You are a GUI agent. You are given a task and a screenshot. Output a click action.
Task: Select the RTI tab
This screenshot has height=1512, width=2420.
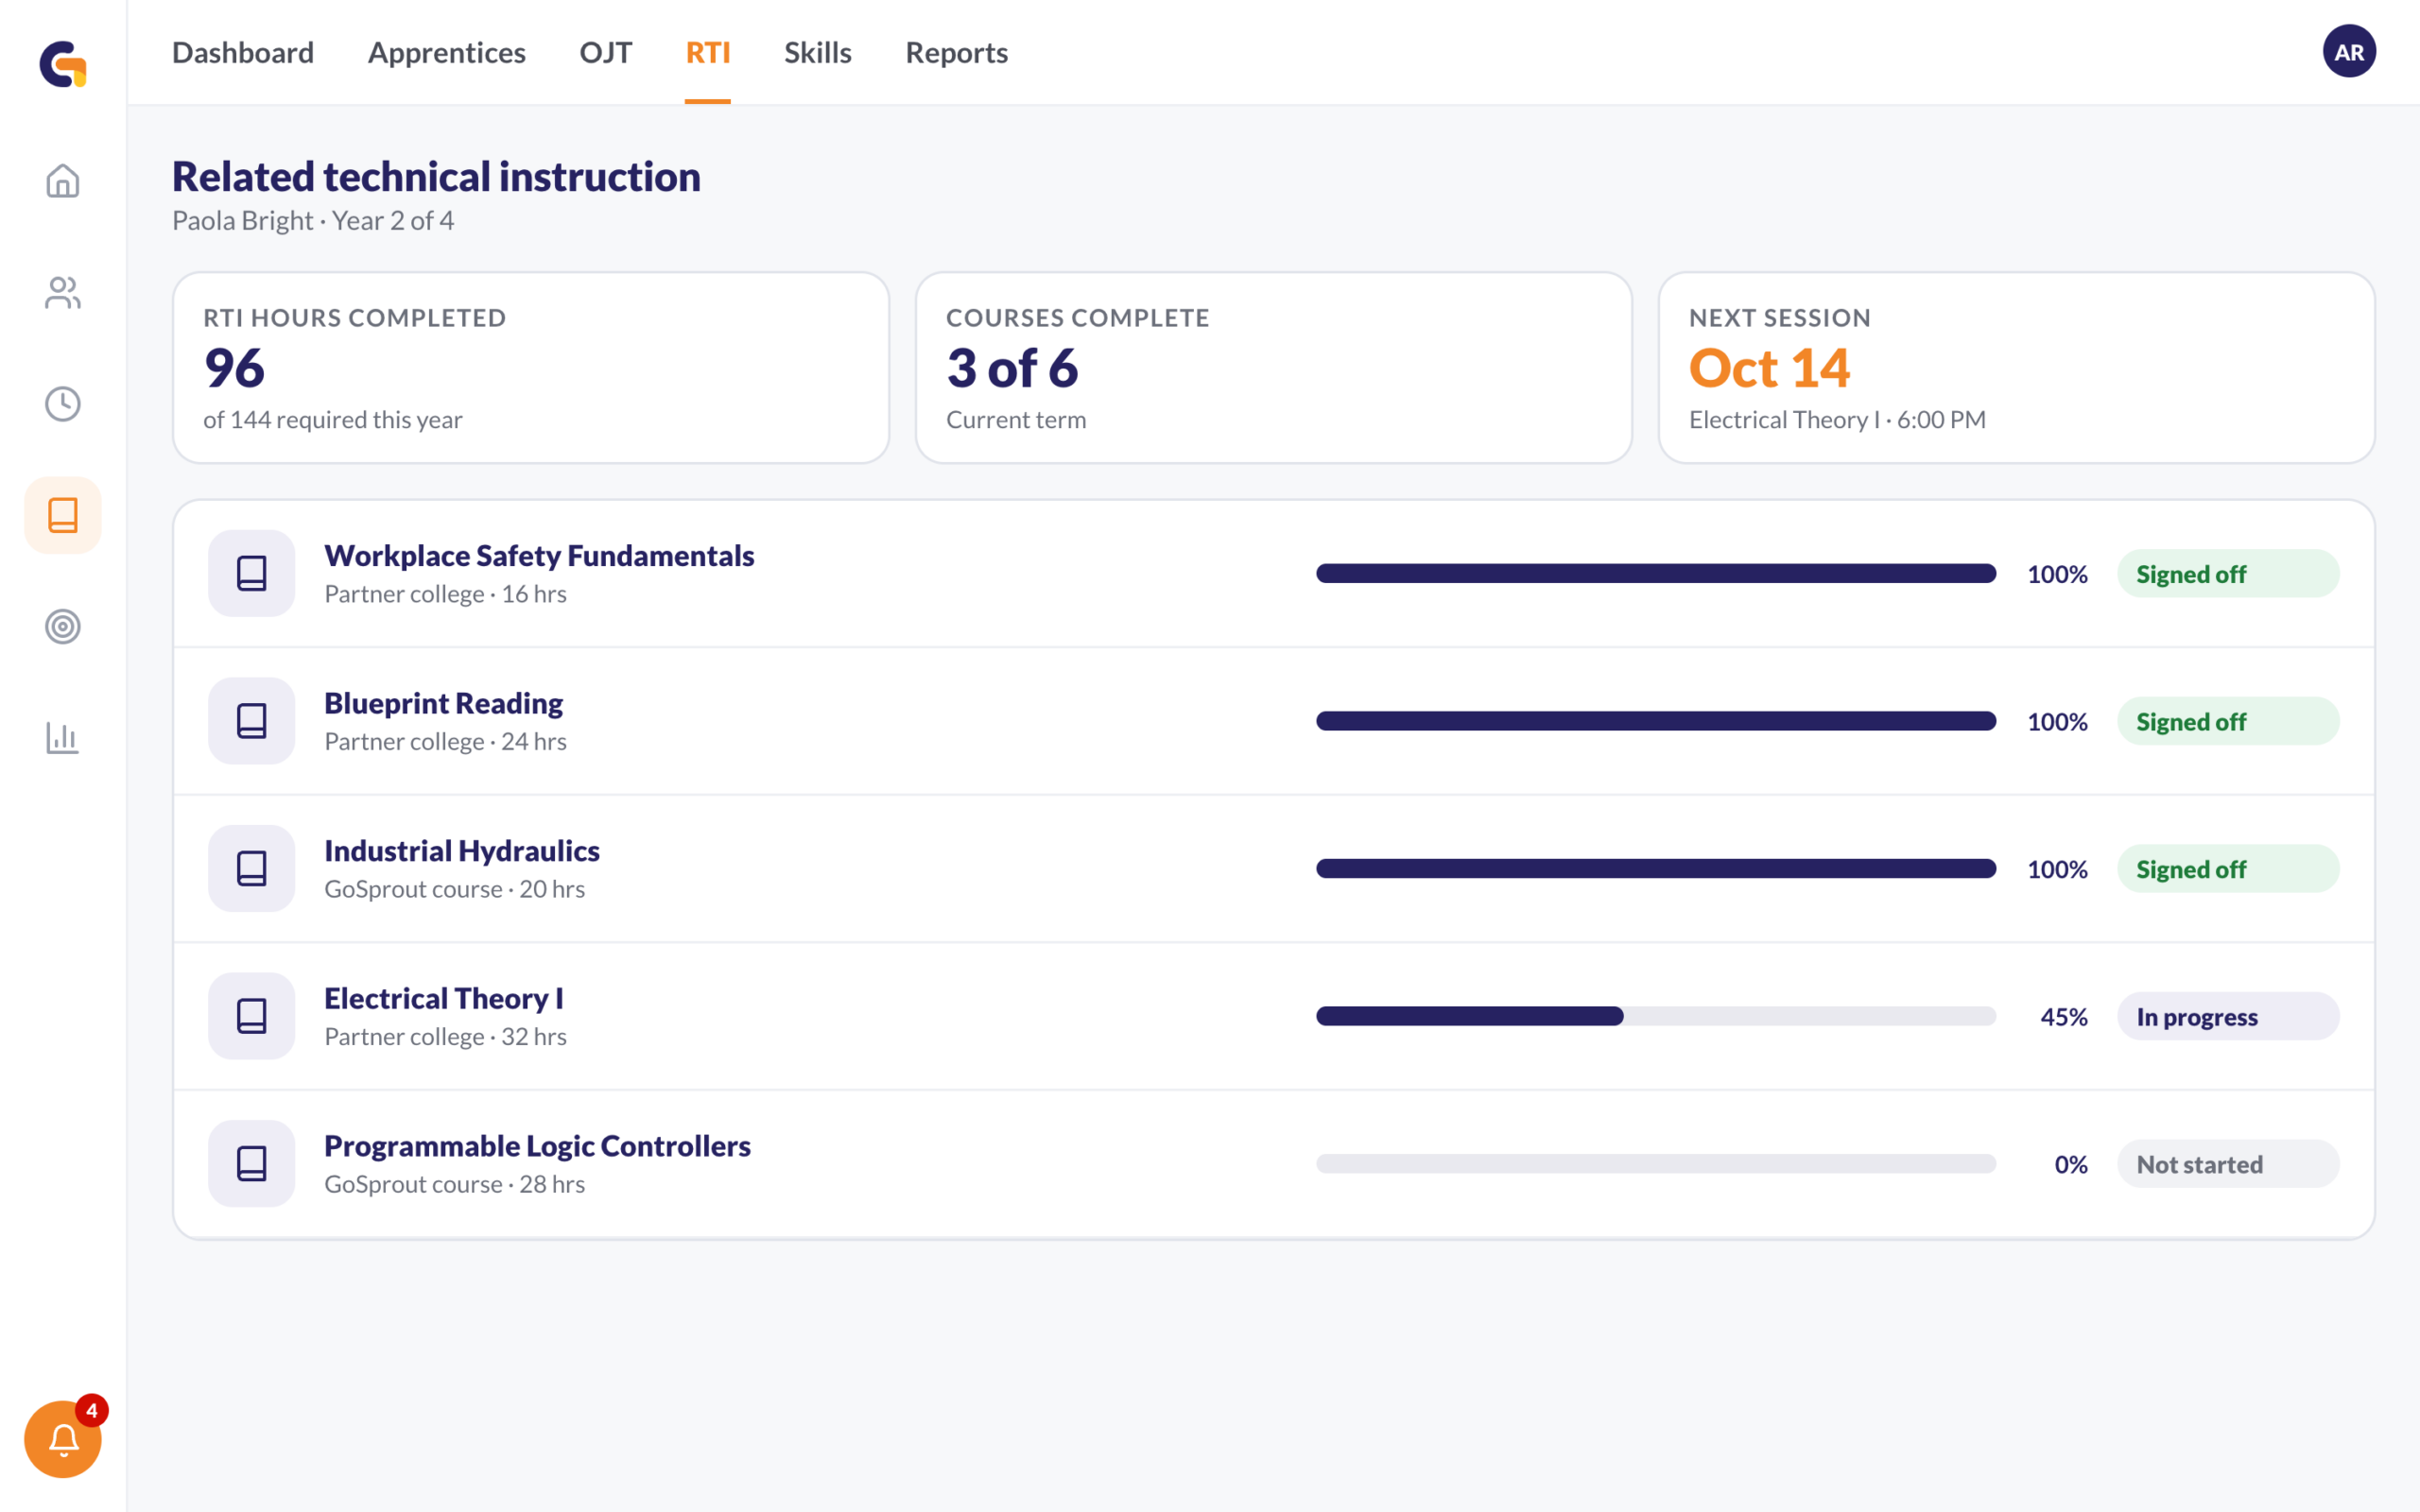(x=708, y=52)
